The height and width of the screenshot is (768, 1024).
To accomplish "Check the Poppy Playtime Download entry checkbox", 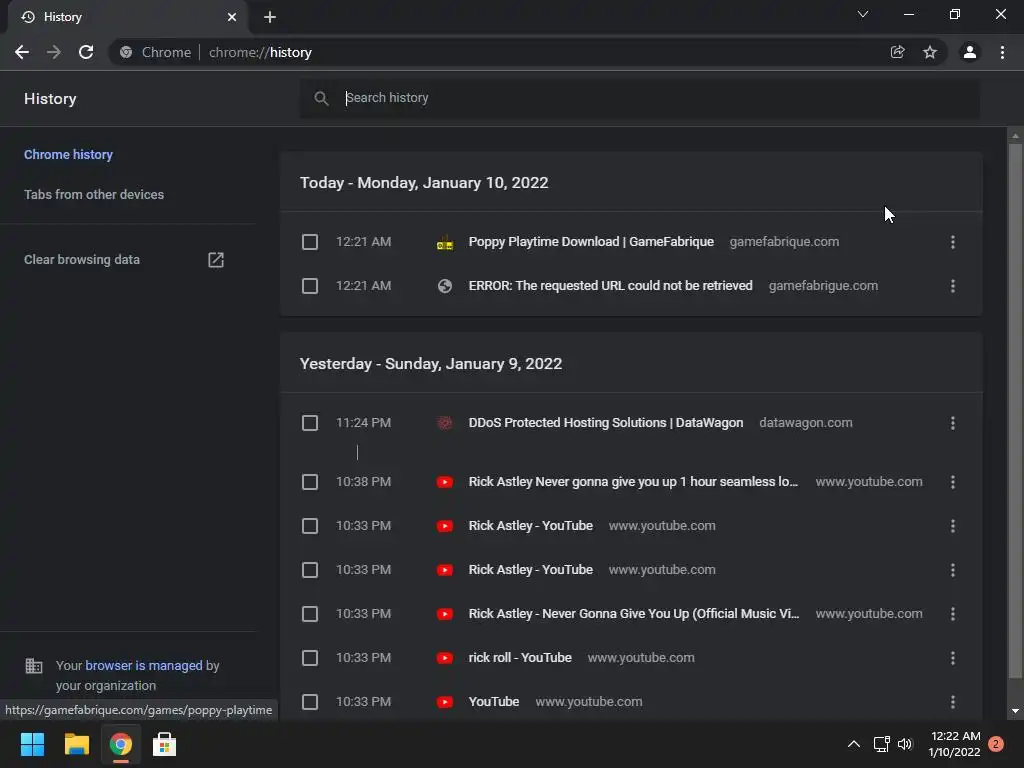I will point(310,242).
